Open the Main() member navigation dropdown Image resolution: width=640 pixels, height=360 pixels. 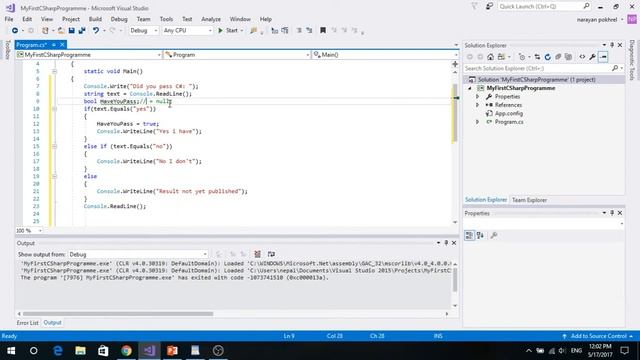tap(385, 55)
